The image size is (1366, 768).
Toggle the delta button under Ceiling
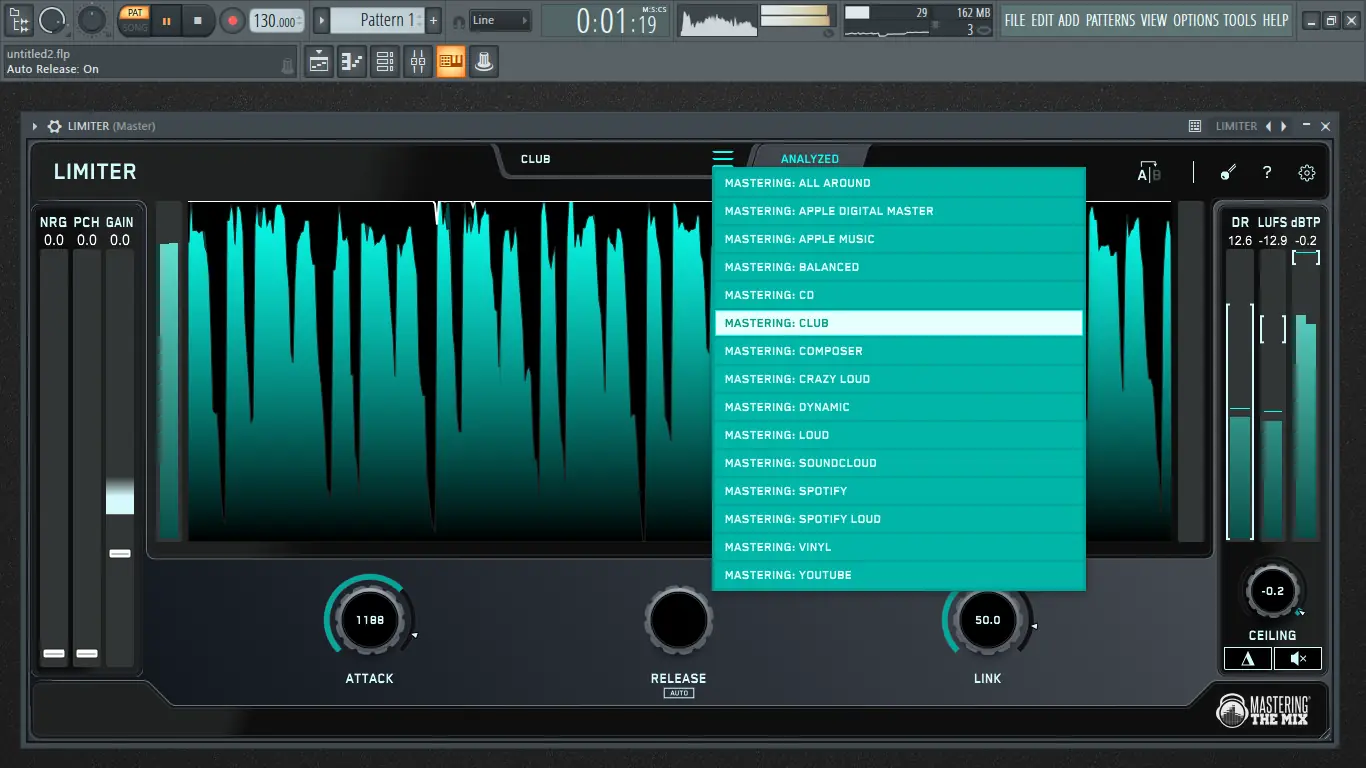point(1248,658)
